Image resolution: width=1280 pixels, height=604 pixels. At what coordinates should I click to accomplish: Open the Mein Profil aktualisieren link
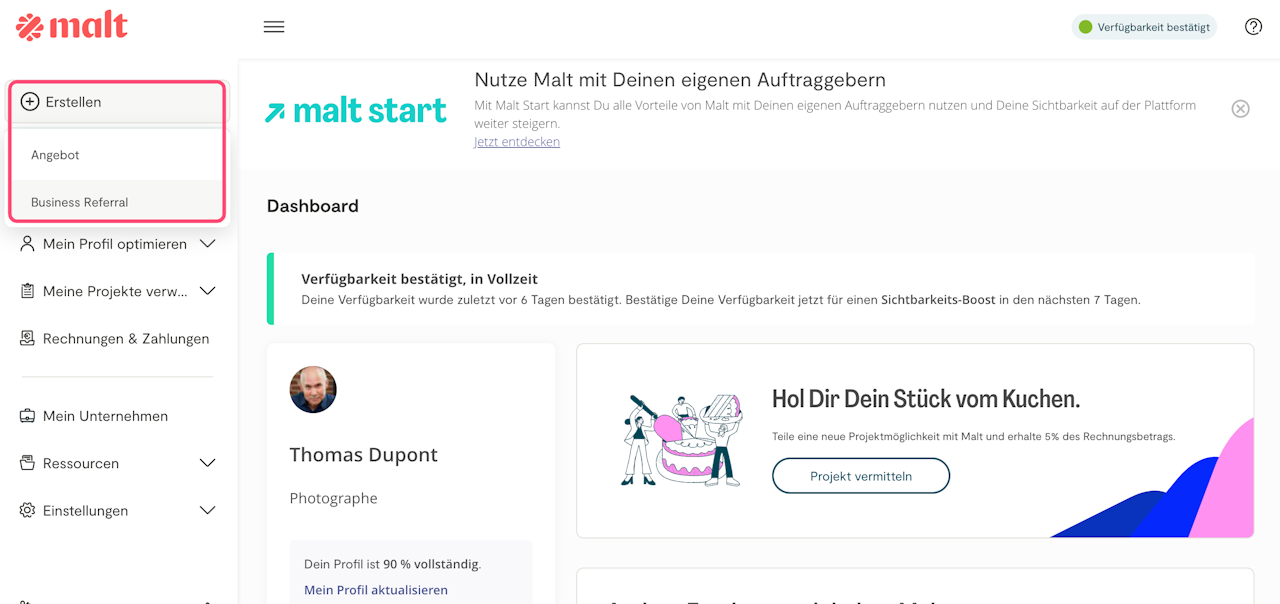click(x=376, y=590)
